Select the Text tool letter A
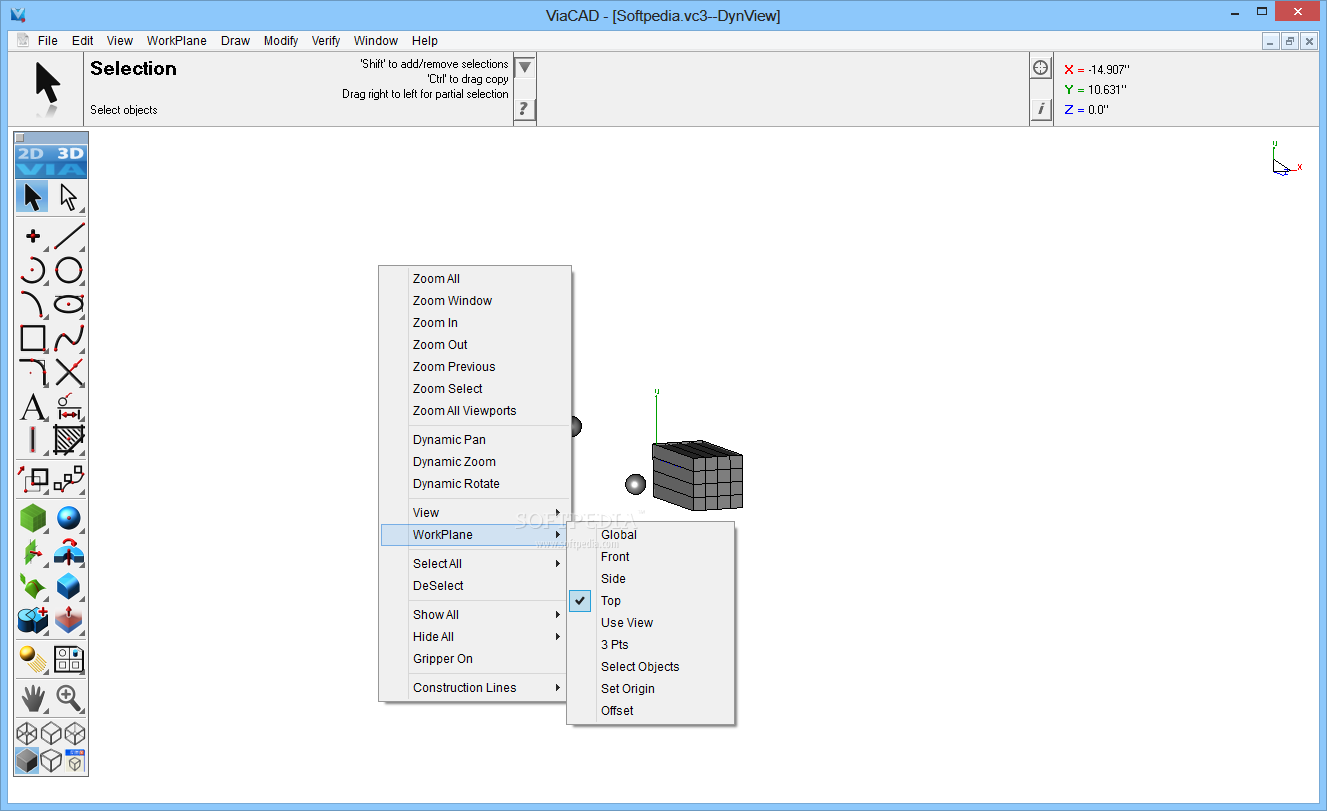 33,407
